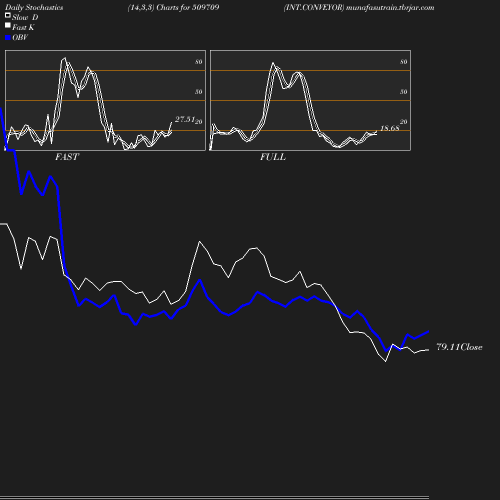Click the 80 axis label in FULL chart
500x500 pixels.
tap(404, 62)
